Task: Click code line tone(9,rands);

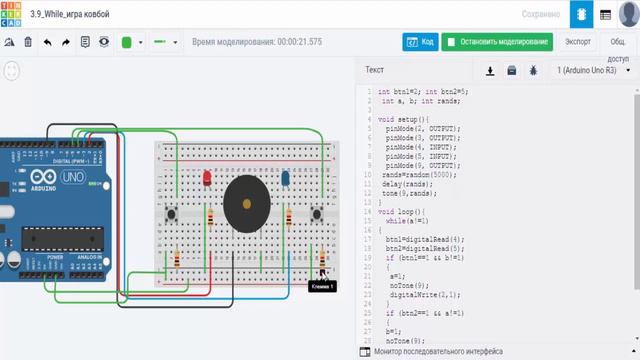Action: click(409, 193)
